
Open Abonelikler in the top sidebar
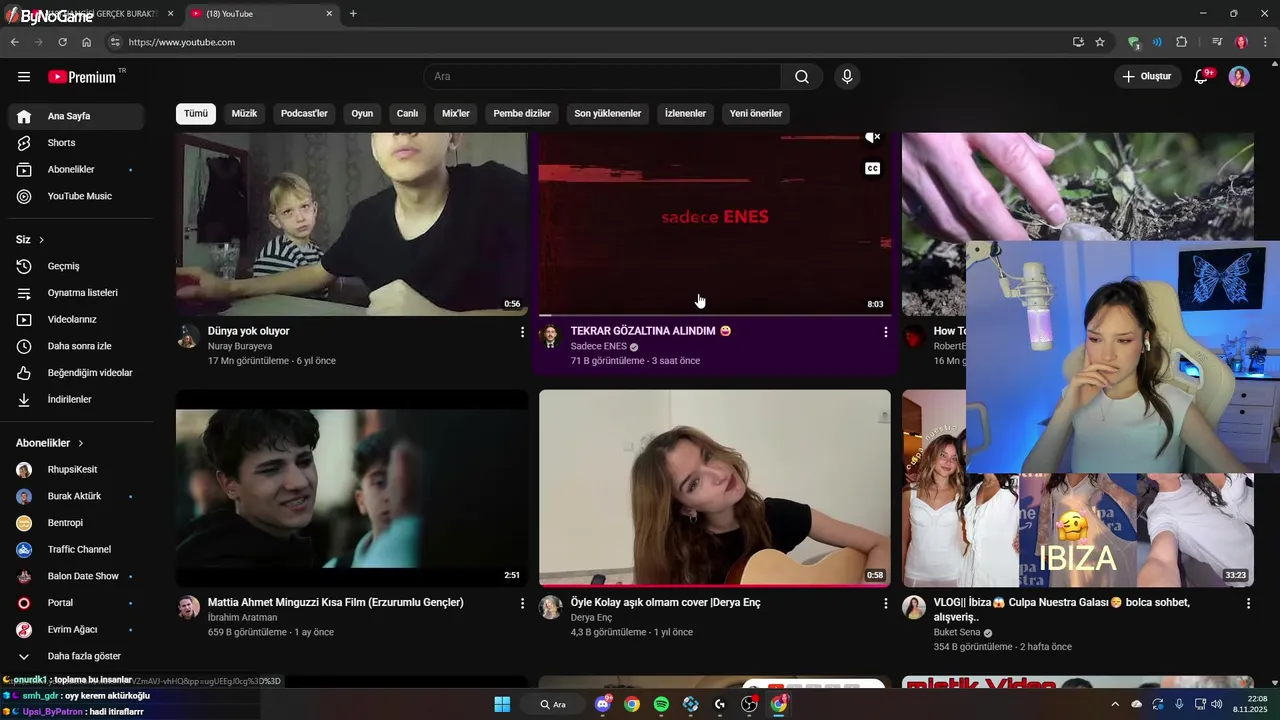pyautogui.click(x=76, y=170)
